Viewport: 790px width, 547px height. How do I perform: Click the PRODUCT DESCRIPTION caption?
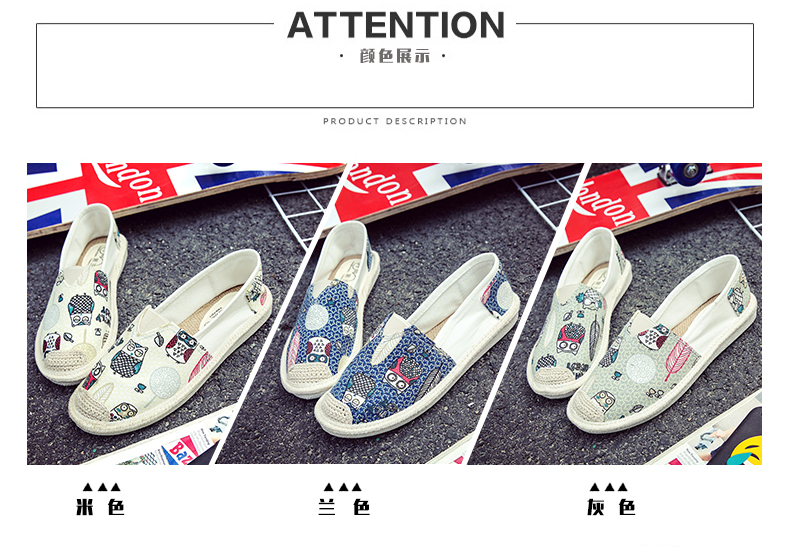pyautogui.click(x=395, y=121)
